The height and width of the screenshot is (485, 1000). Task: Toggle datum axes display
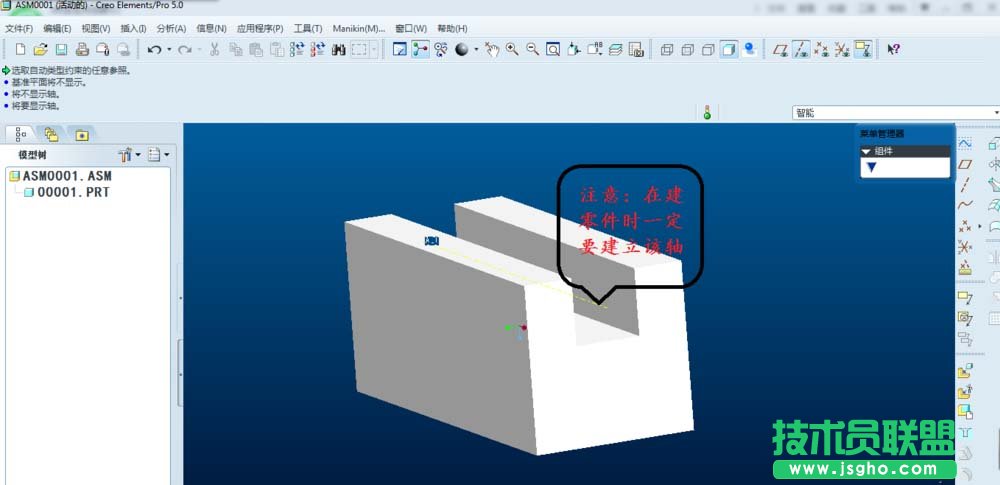[801, 49]
